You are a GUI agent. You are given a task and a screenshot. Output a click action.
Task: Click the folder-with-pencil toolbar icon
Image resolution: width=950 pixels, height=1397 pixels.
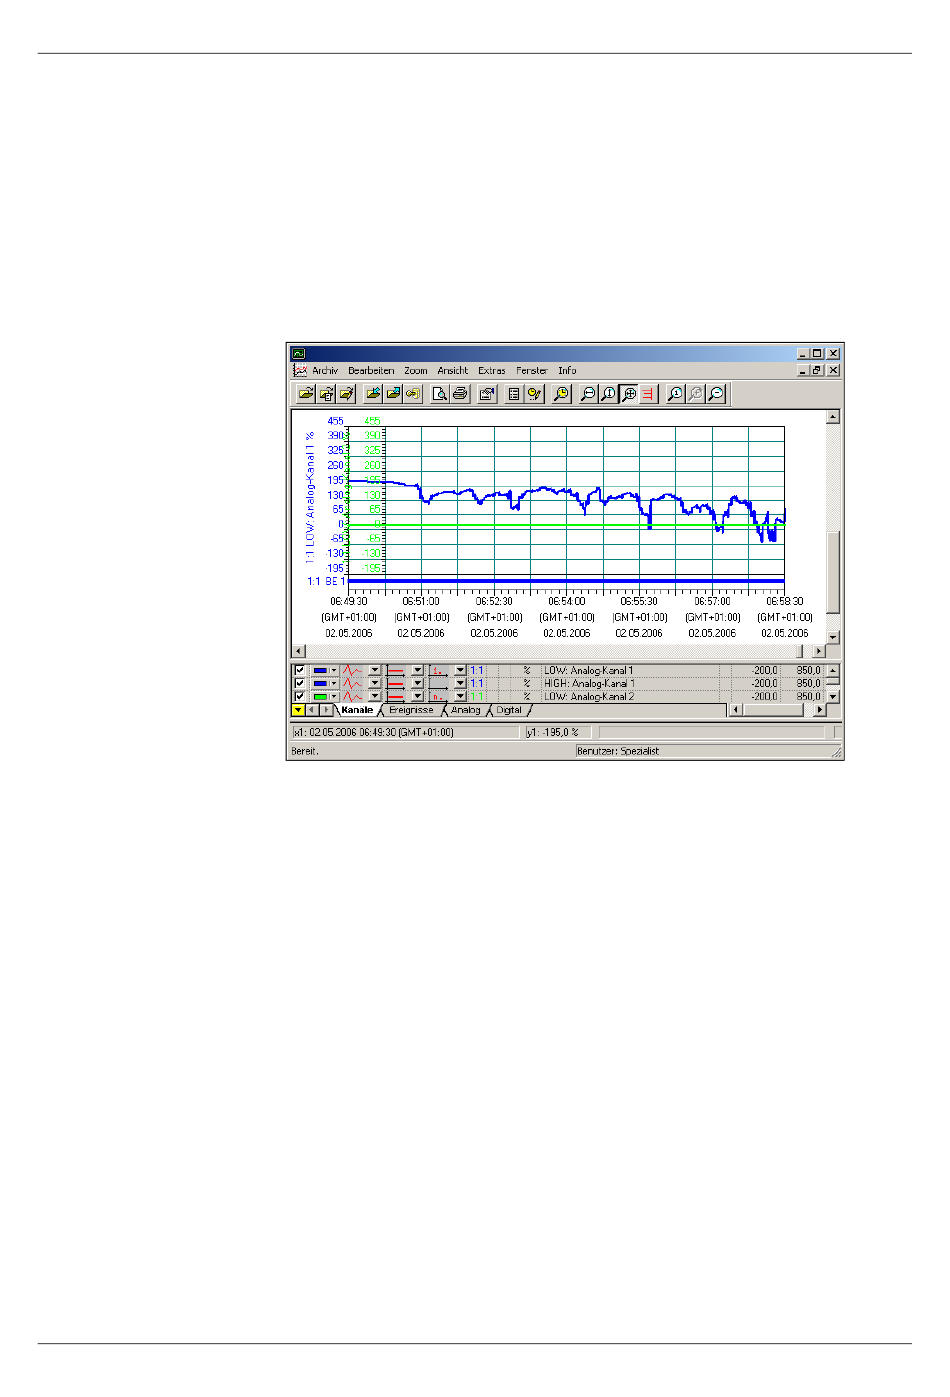346,394
